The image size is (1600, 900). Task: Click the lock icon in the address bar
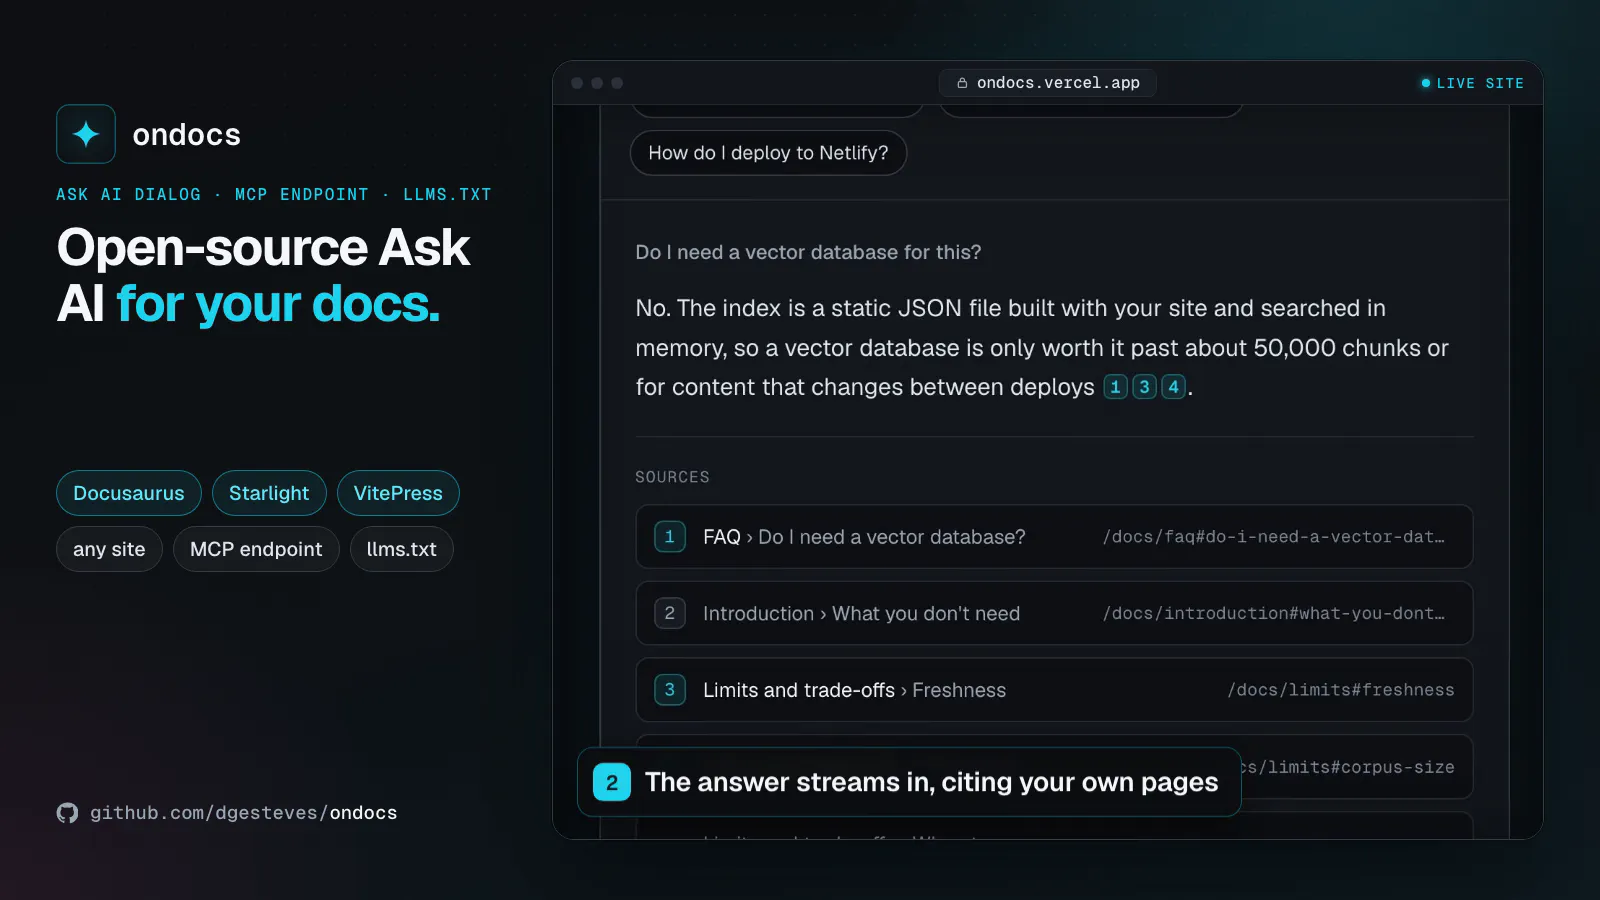[962, 83]
